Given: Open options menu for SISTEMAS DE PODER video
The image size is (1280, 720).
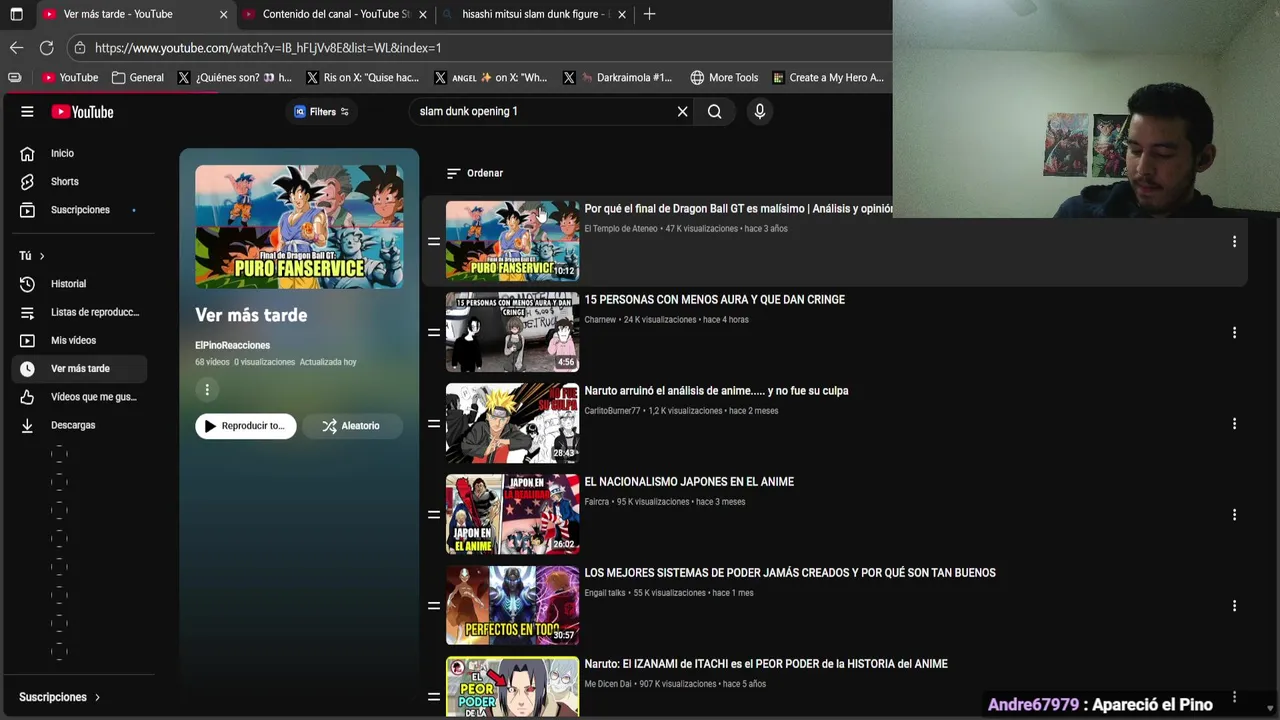Looking at the screenshot, I should [x=1234, y=605].
